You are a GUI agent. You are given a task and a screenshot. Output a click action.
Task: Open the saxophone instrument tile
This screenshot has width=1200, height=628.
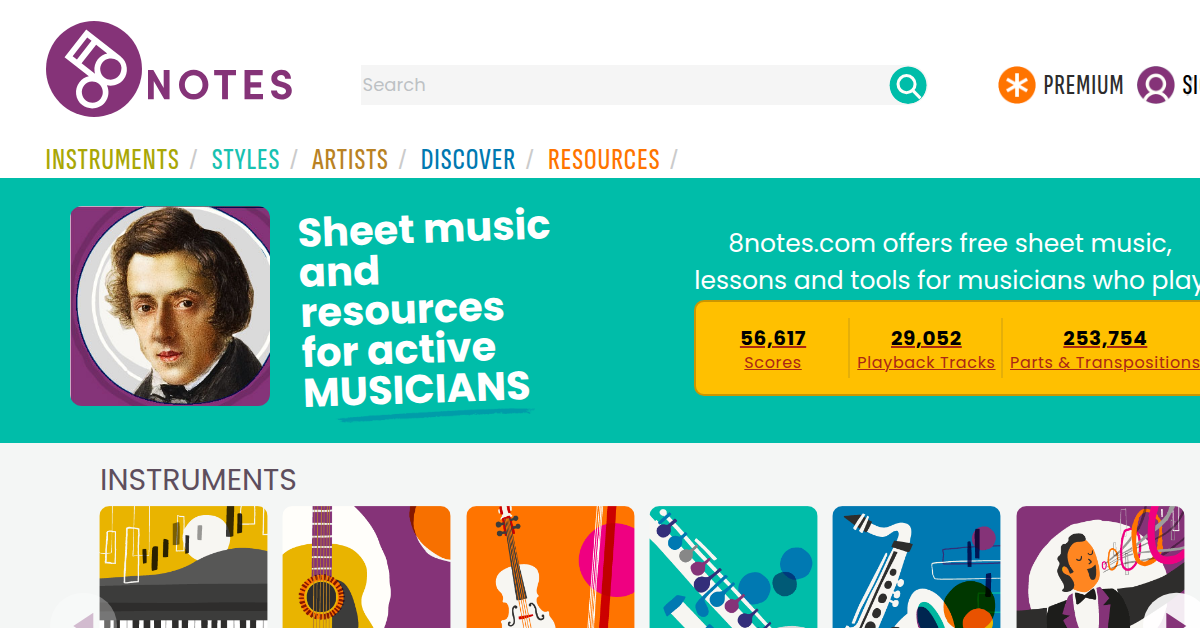pos(916,567)
